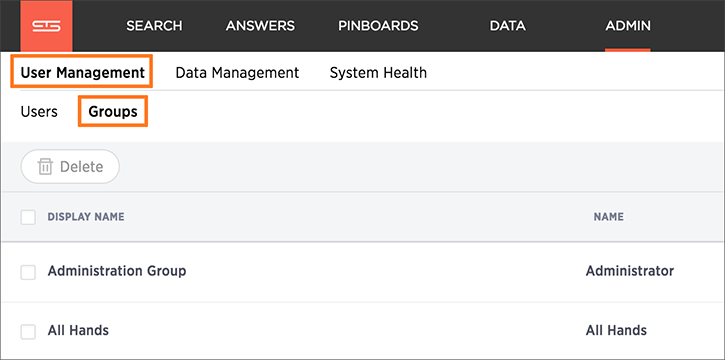The width and height of the screenshot is (725, 360).
Task: Show the Users sub-tab
Action: coord(39,112)
